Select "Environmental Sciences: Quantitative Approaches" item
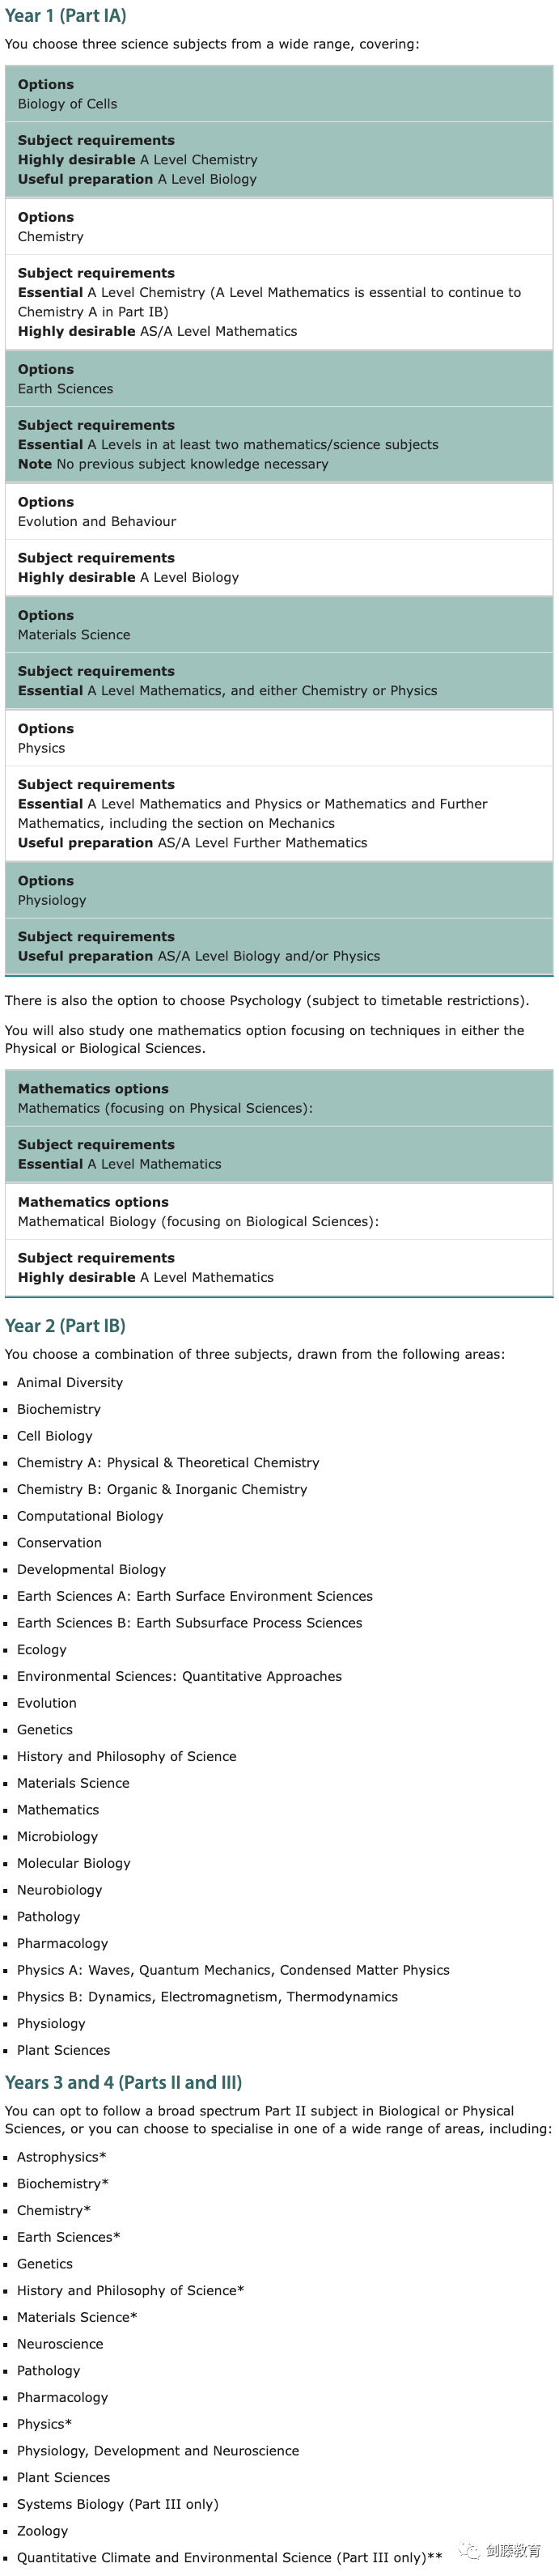 coord(179,1676)
